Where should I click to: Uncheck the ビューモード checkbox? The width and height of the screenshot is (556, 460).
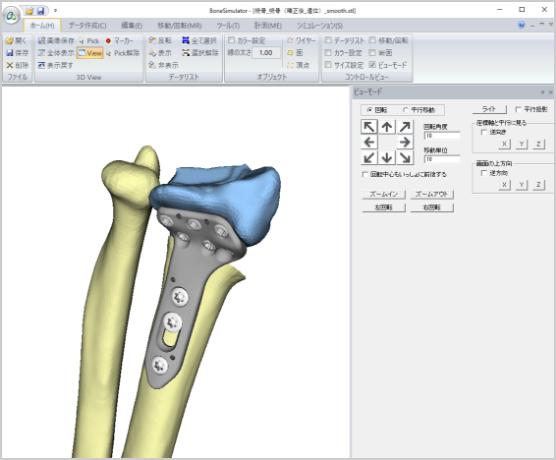[x=372, y=65]
